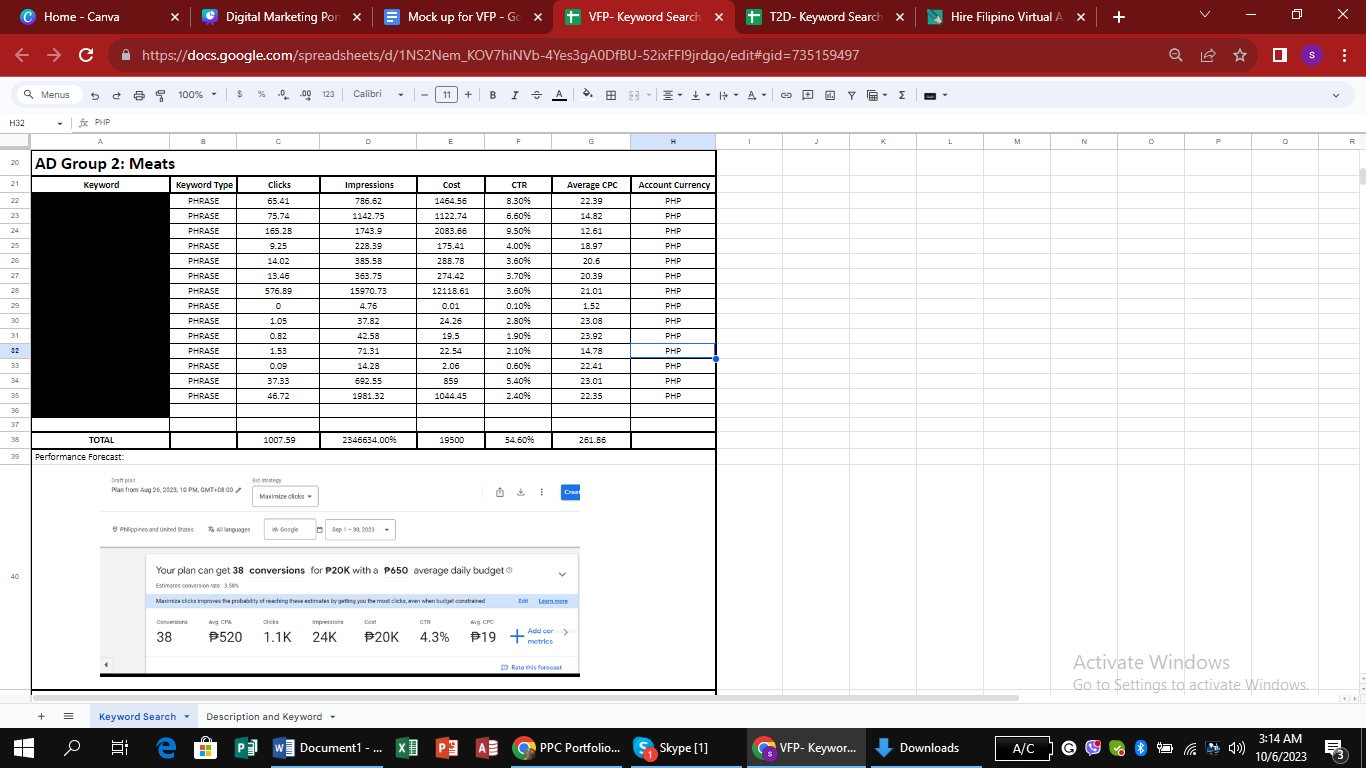Switch to the Mock up for VFP tab
The image size is (1366, 768).
coord(462,17)
